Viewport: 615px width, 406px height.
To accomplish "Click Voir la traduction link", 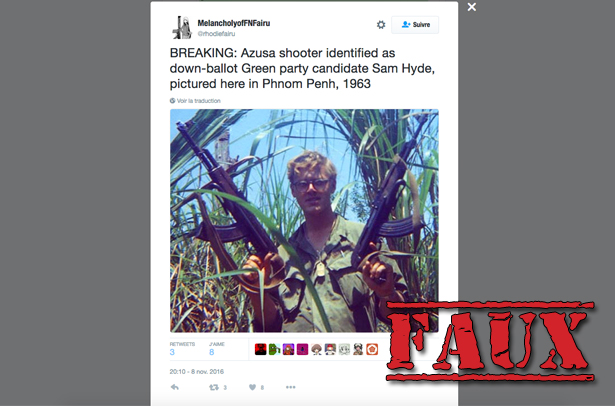I will (x=198, y=101).
